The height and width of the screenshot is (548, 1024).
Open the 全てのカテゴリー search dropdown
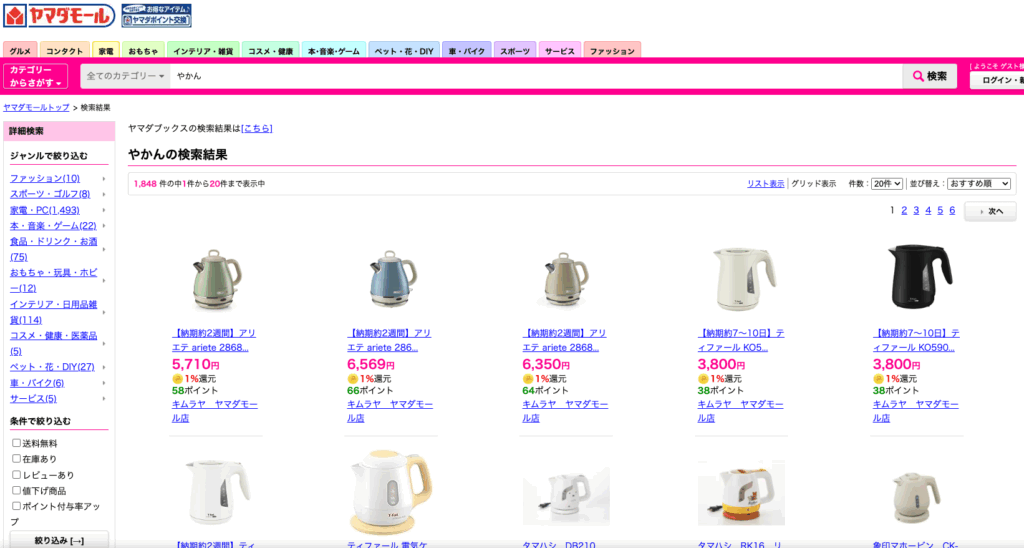pyautogui.click(x=125, y=76)
